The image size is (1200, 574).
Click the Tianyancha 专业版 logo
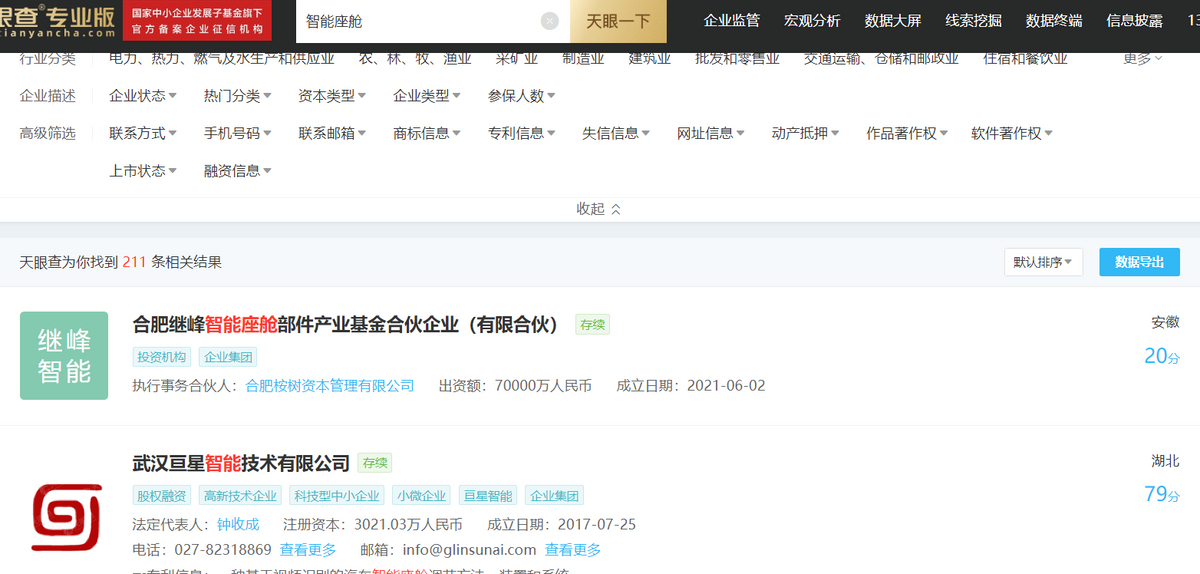pos(58,20)
